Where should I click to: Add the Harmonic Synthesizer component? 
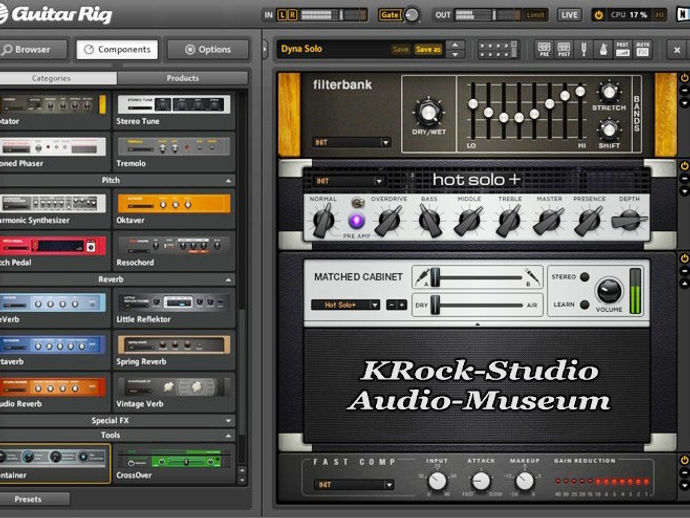pyautogui.click(x=54, y=209)
